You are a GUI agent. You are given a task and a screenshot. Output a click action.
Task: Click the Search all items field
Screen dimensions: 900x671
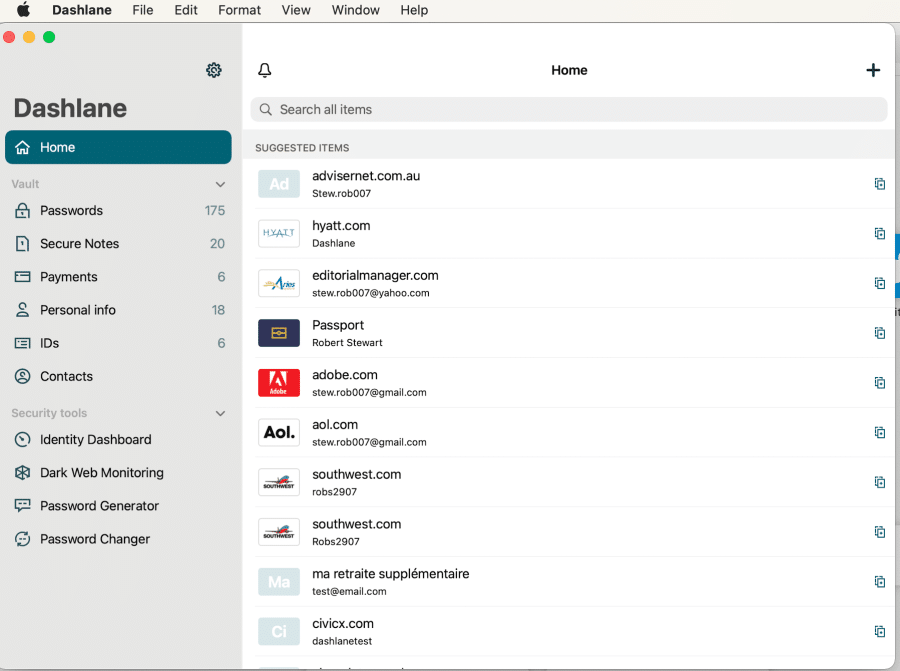569,109
